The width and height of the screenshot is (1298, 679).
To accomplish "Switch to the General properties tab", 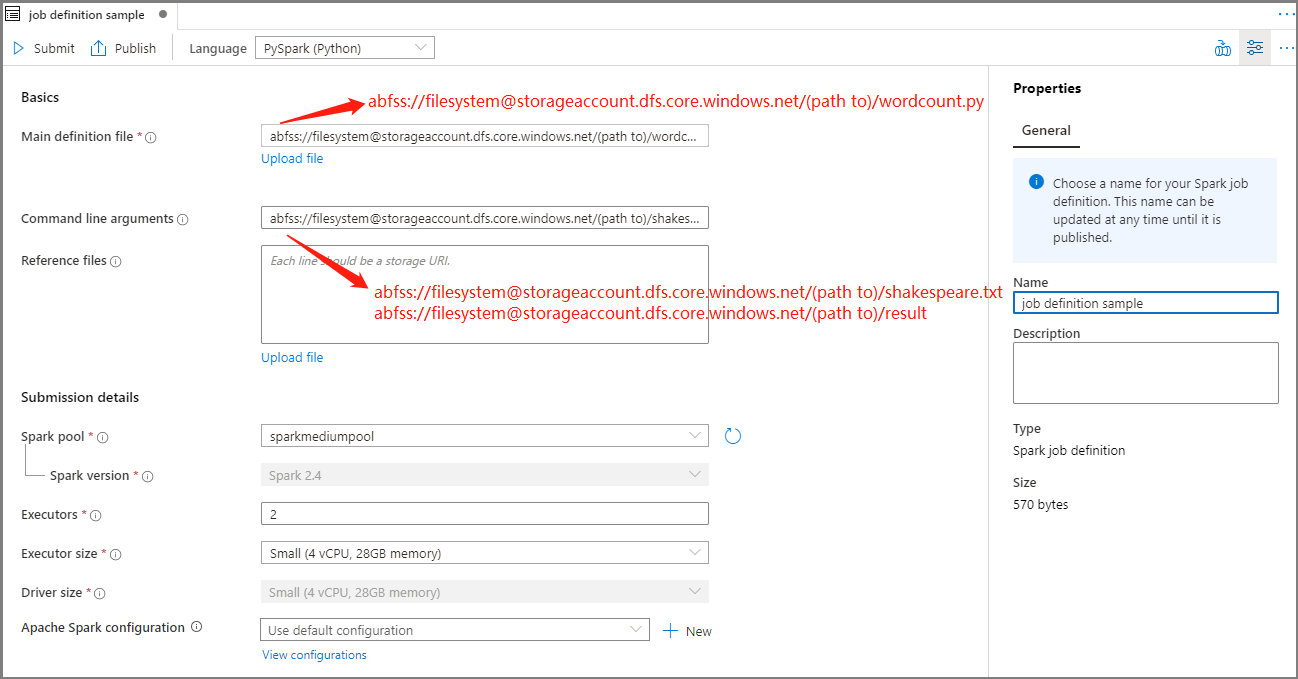I will click(x=1046, y=130).
